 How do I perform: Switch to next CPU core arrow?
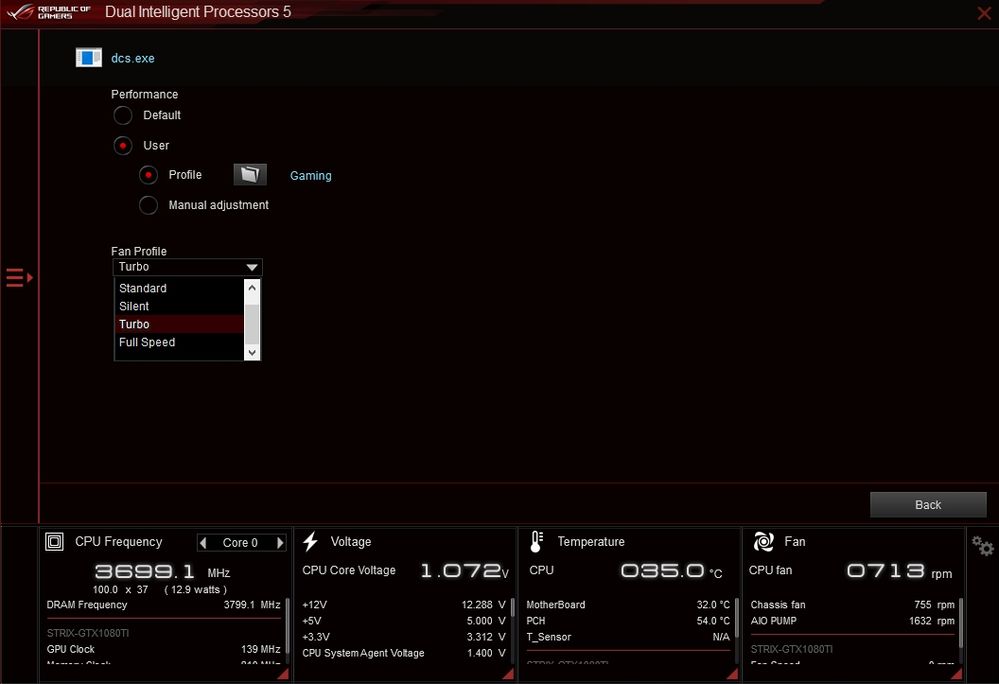point(280,543)
